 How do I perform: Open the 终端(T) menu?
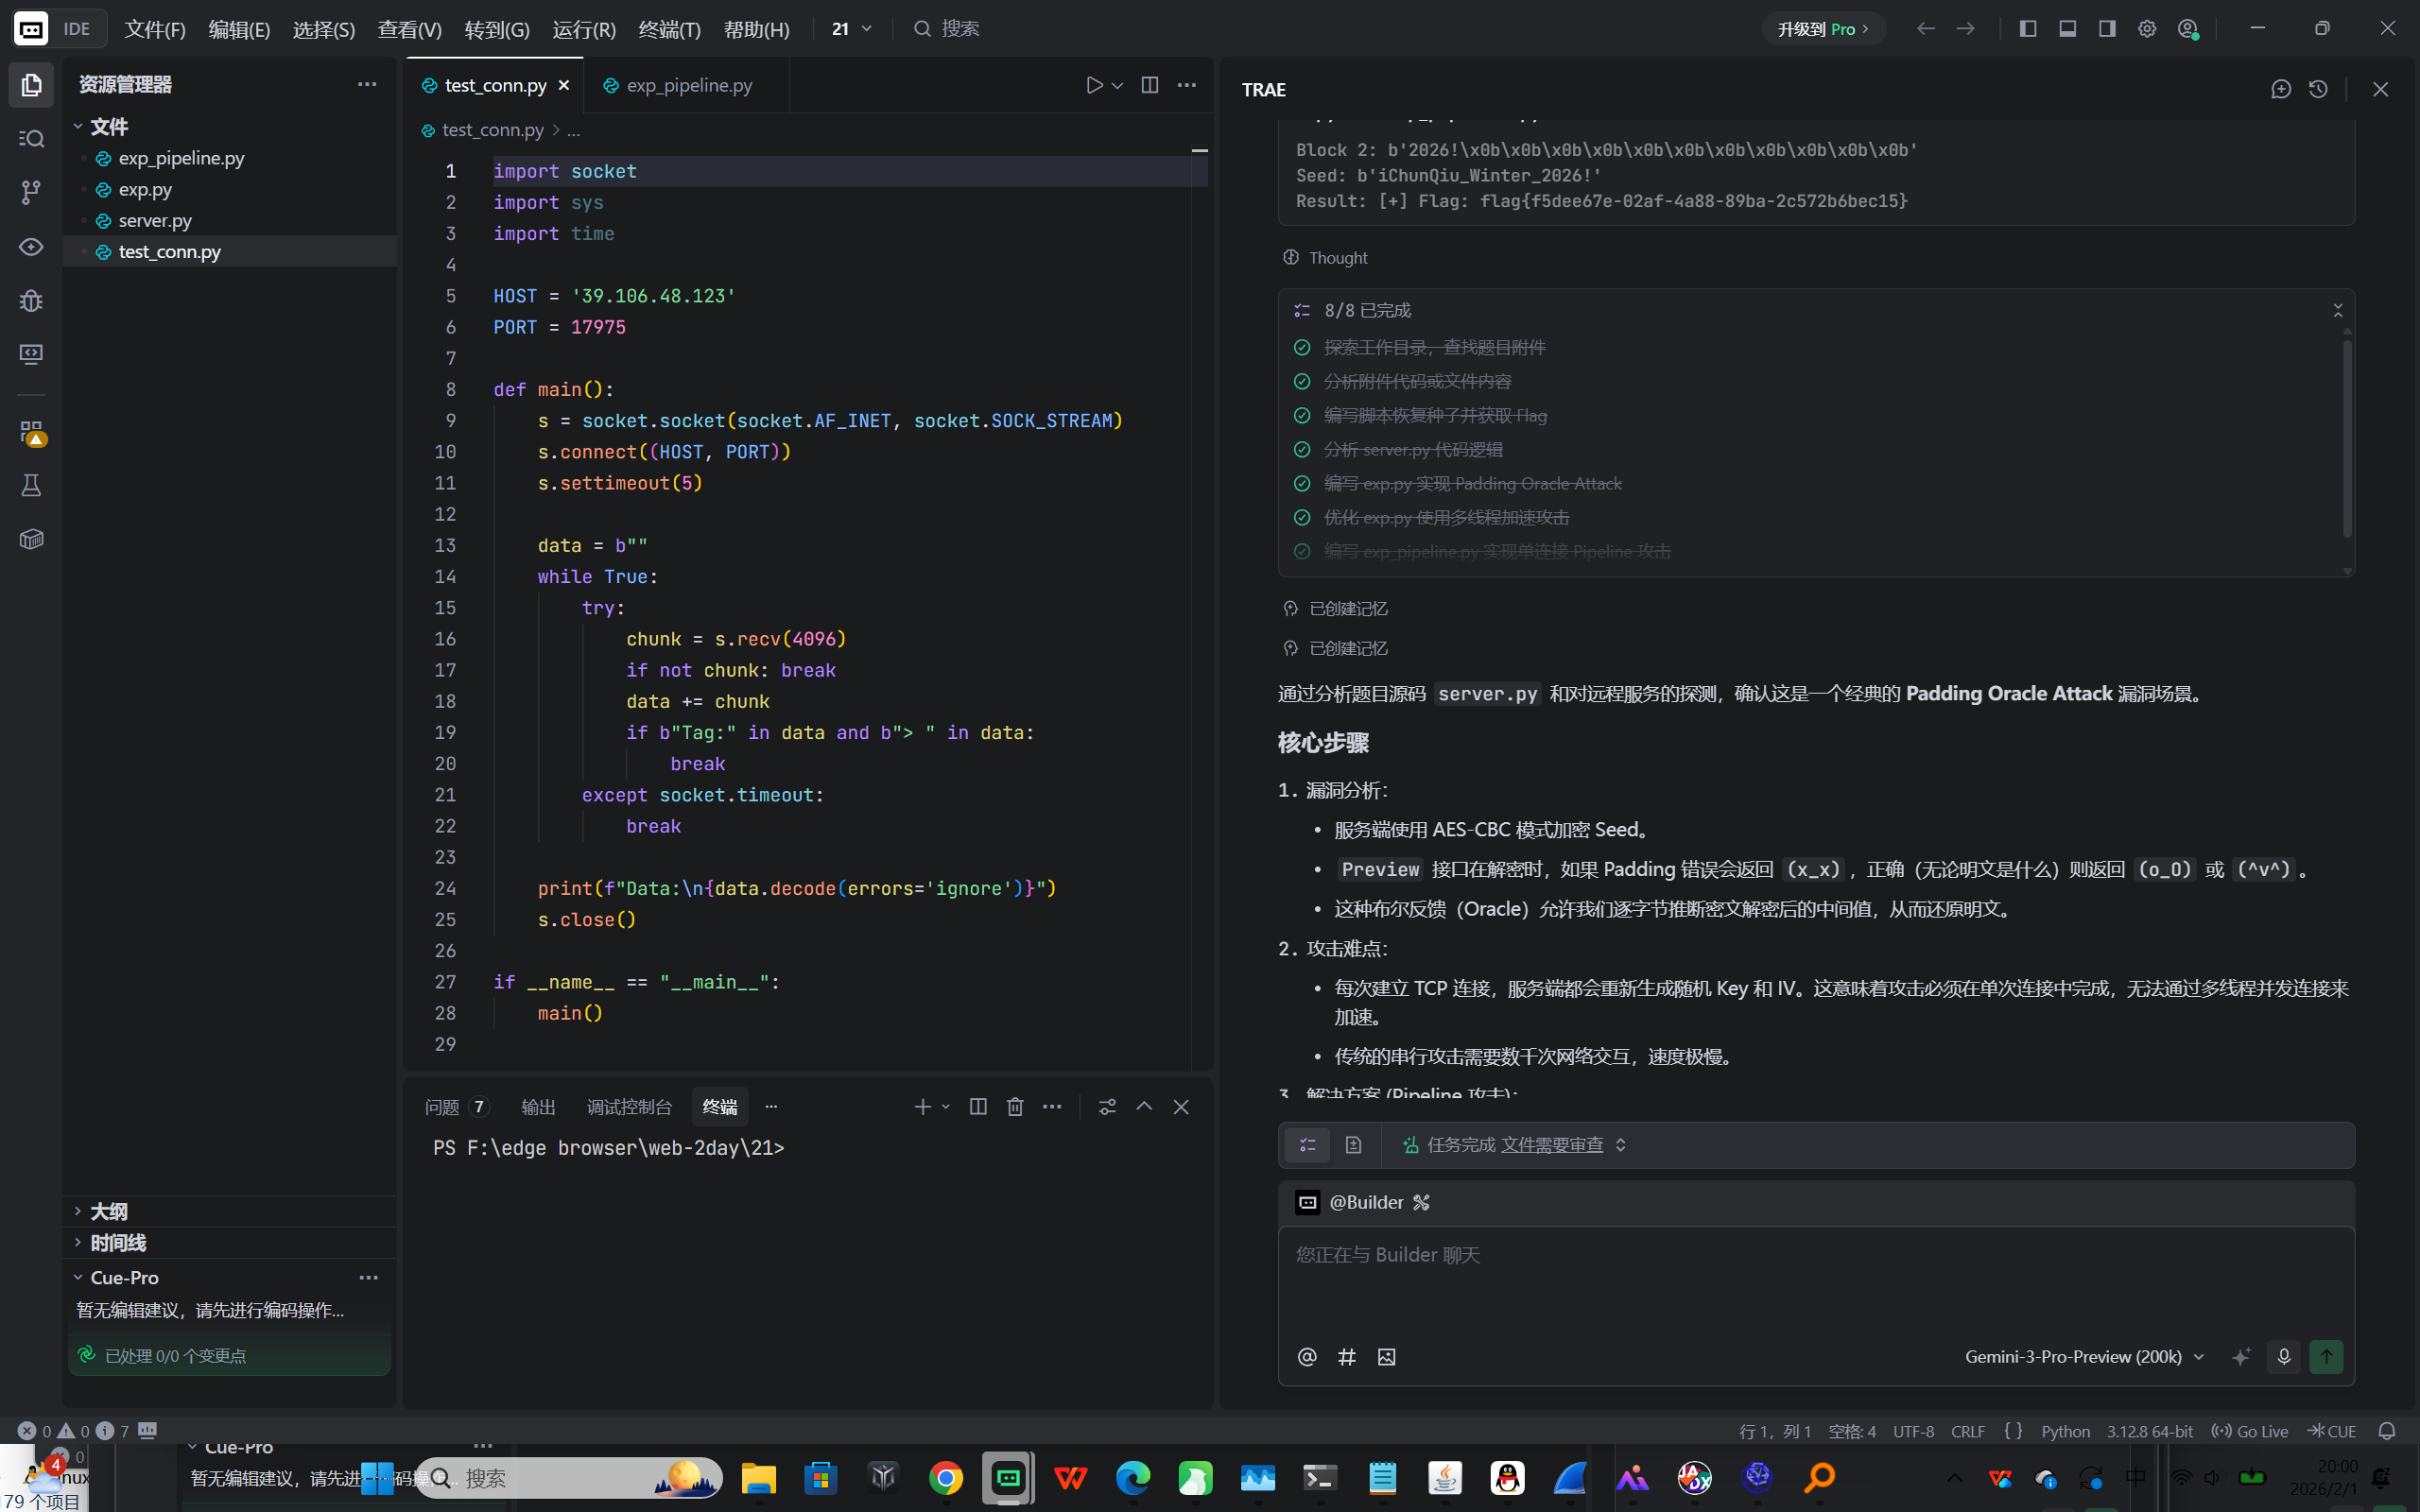pos(669,29)
